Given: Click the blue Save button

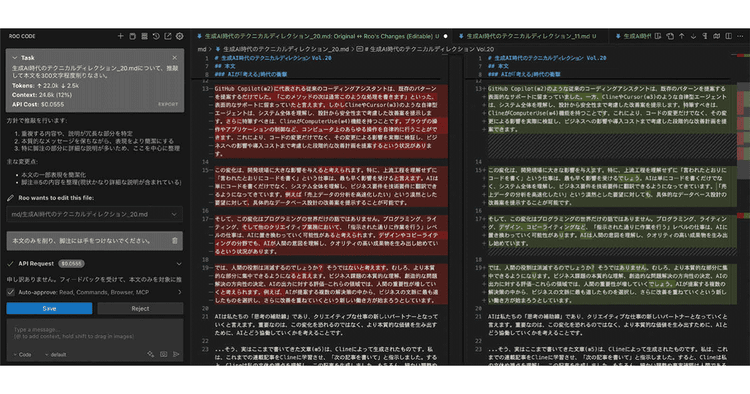Looking at the screenshot, I should tap(49, 308).
